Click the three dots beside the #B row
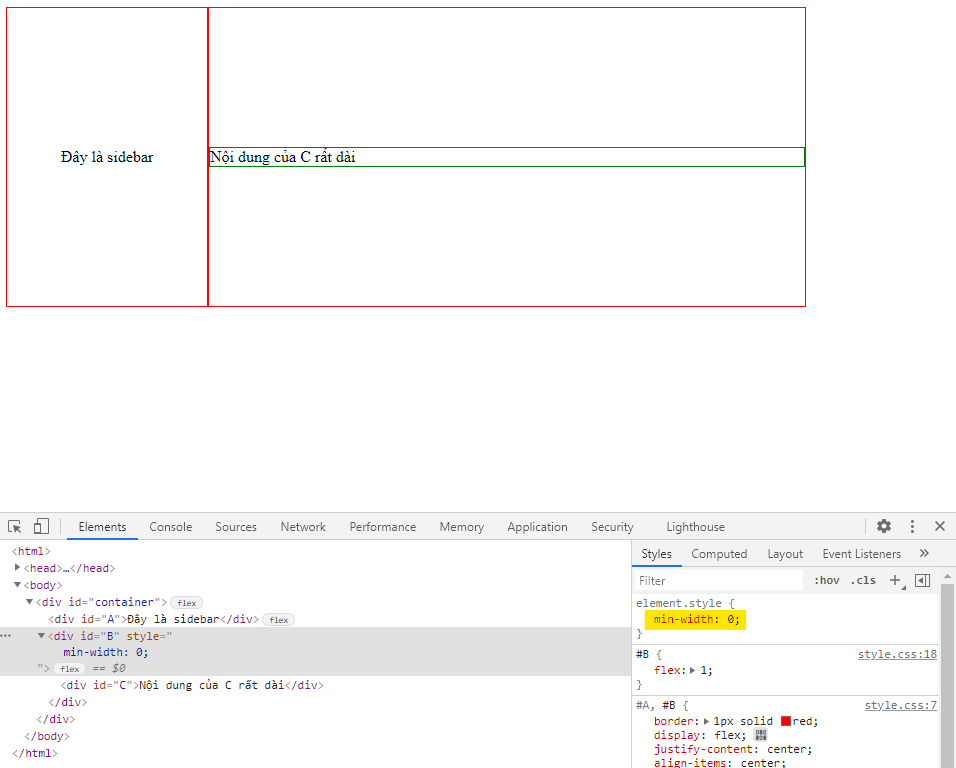This screenshot has height=768, width=956. (x=5, y=636)
